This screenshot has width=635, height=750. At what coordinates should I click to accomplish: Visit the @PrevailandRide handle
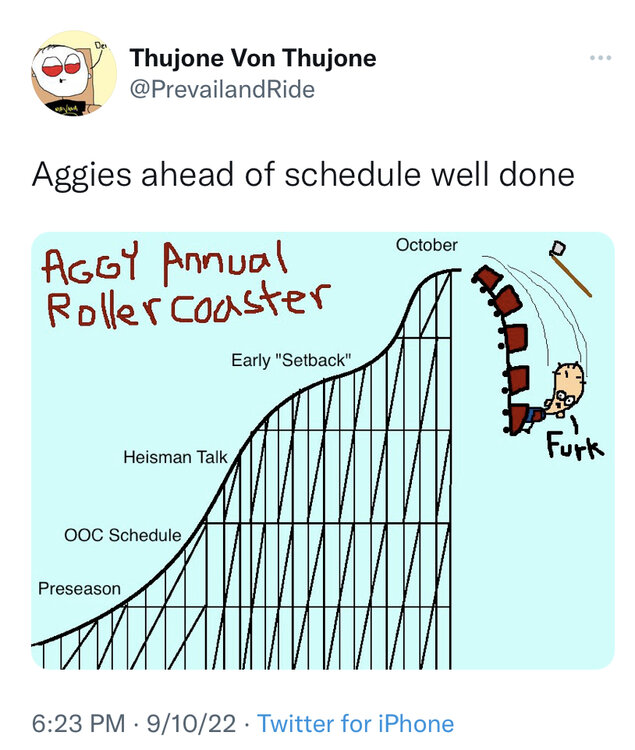[x=222, y=90]
